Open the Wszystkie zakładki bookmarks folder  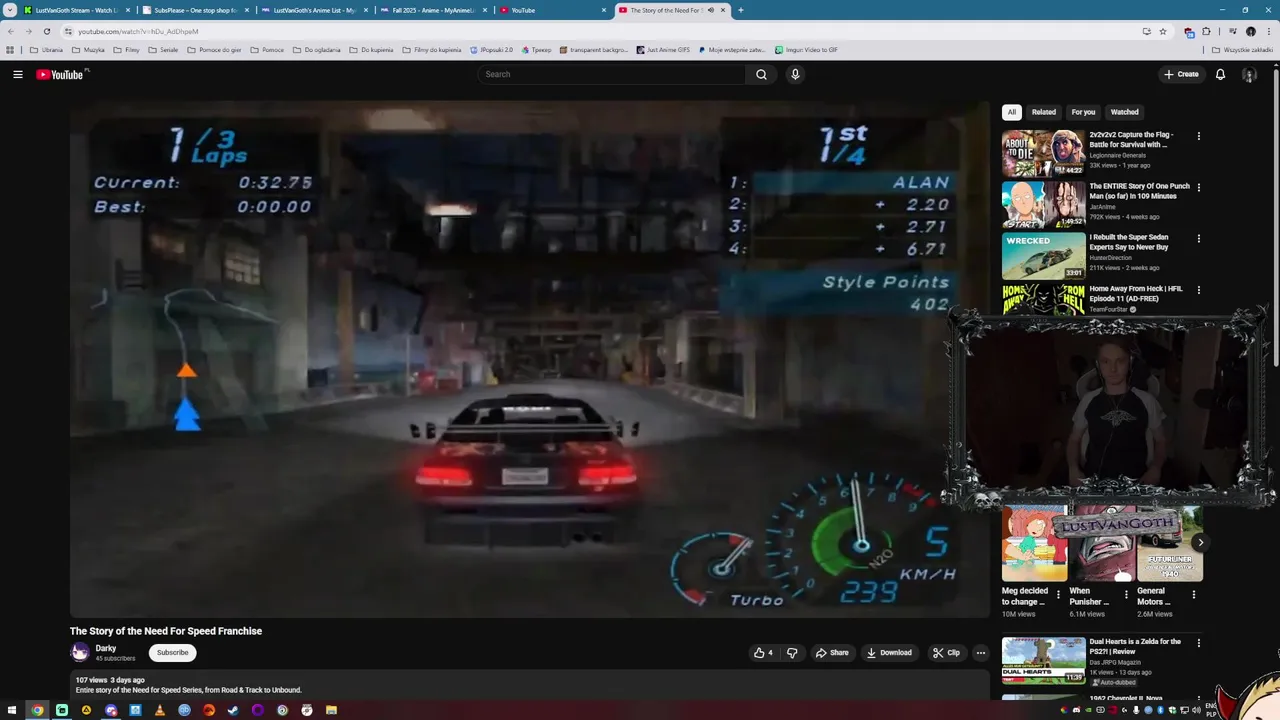tap(1242, 49)
